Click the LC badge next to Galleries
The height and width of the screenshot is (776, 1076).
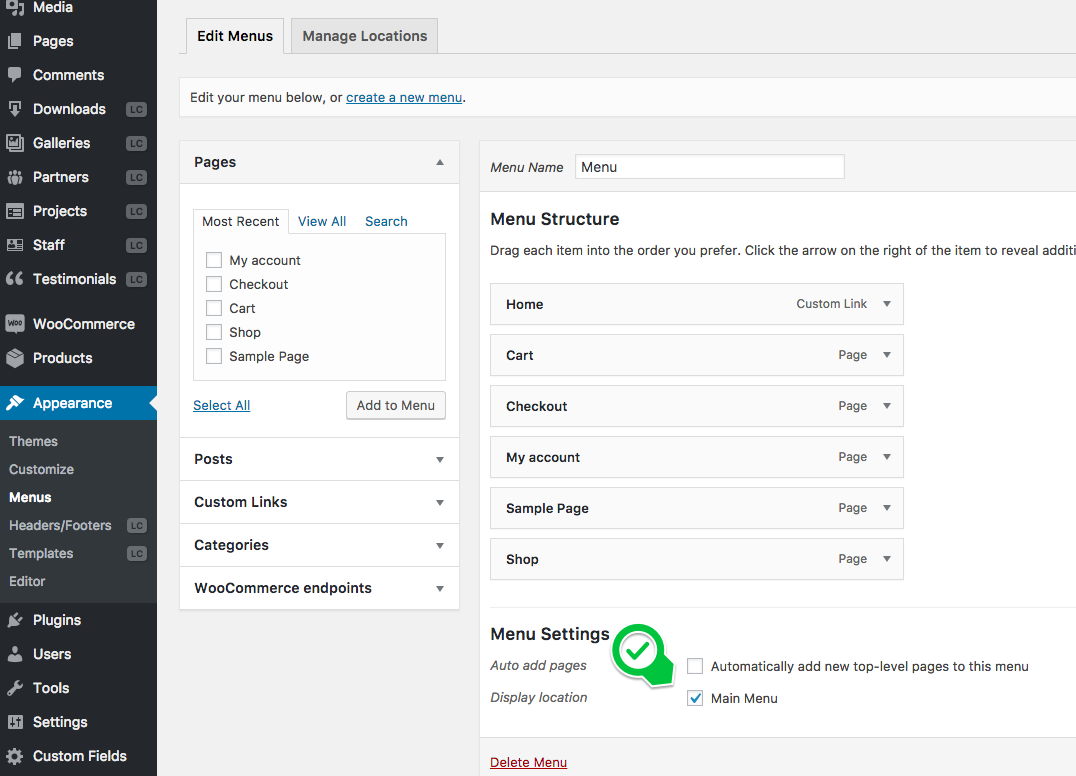137,143
